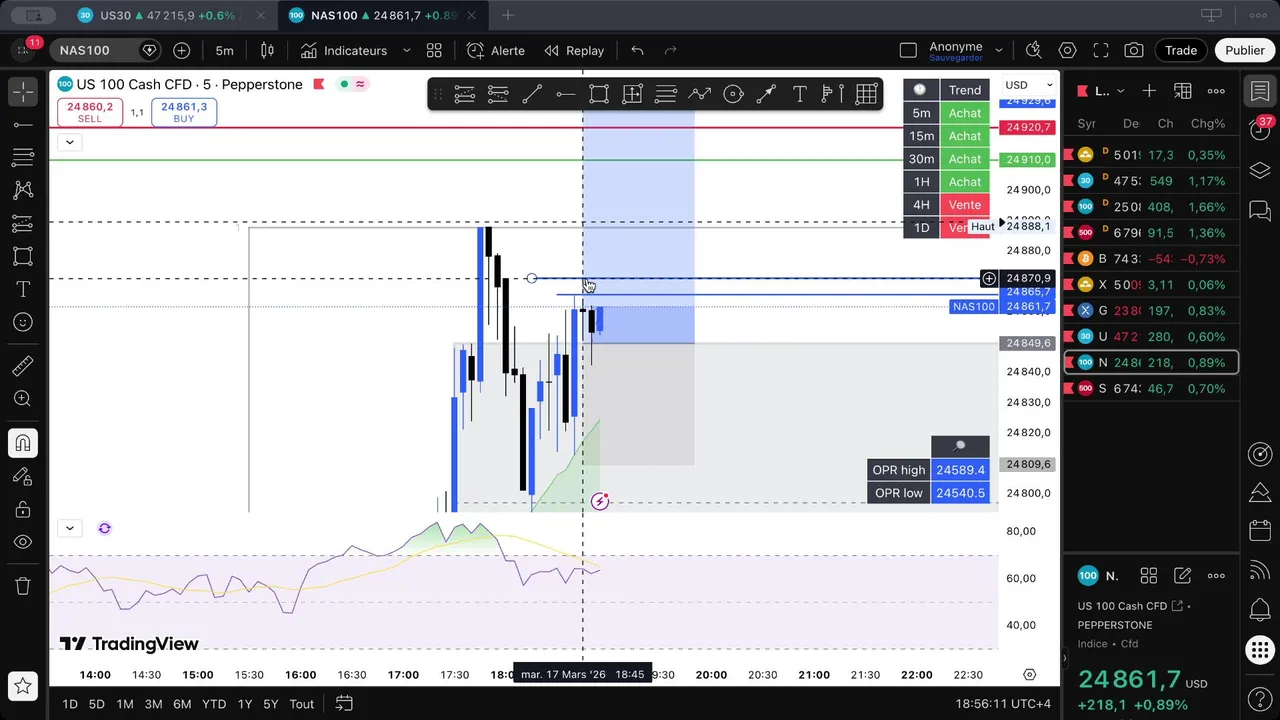Open the Fibonacci tools in left sidebar
This screenshot has height=720, width=1280.
tap(23, 158)
